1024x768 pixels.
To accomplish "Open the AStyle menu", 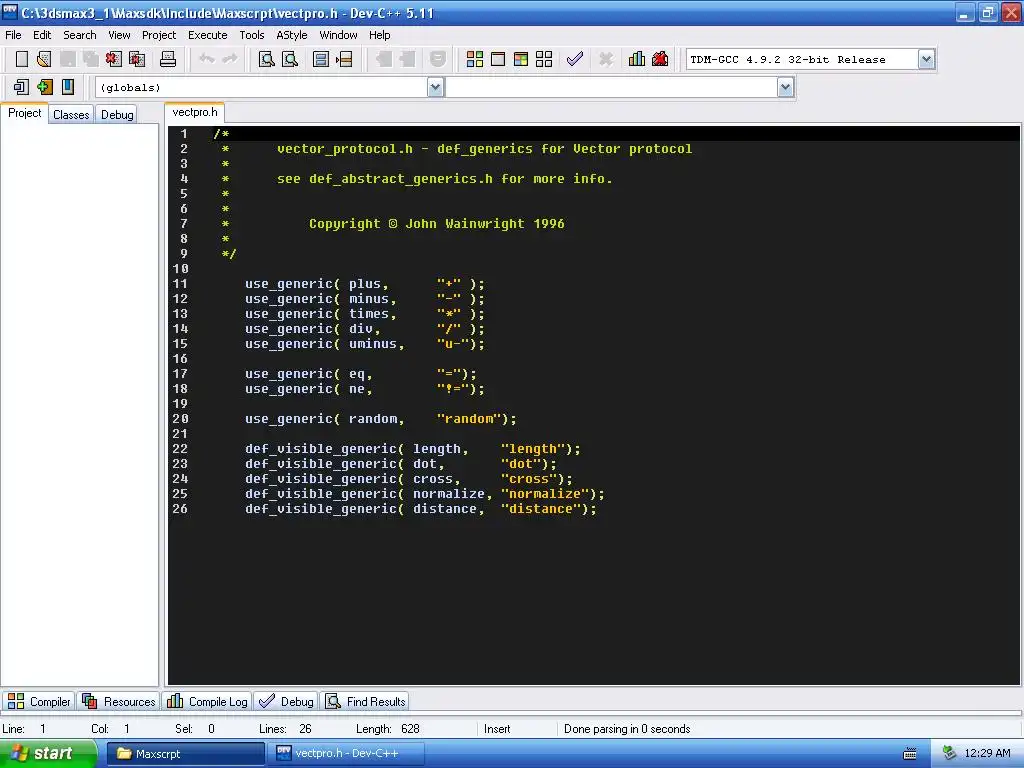I will [x=291, y=35].
